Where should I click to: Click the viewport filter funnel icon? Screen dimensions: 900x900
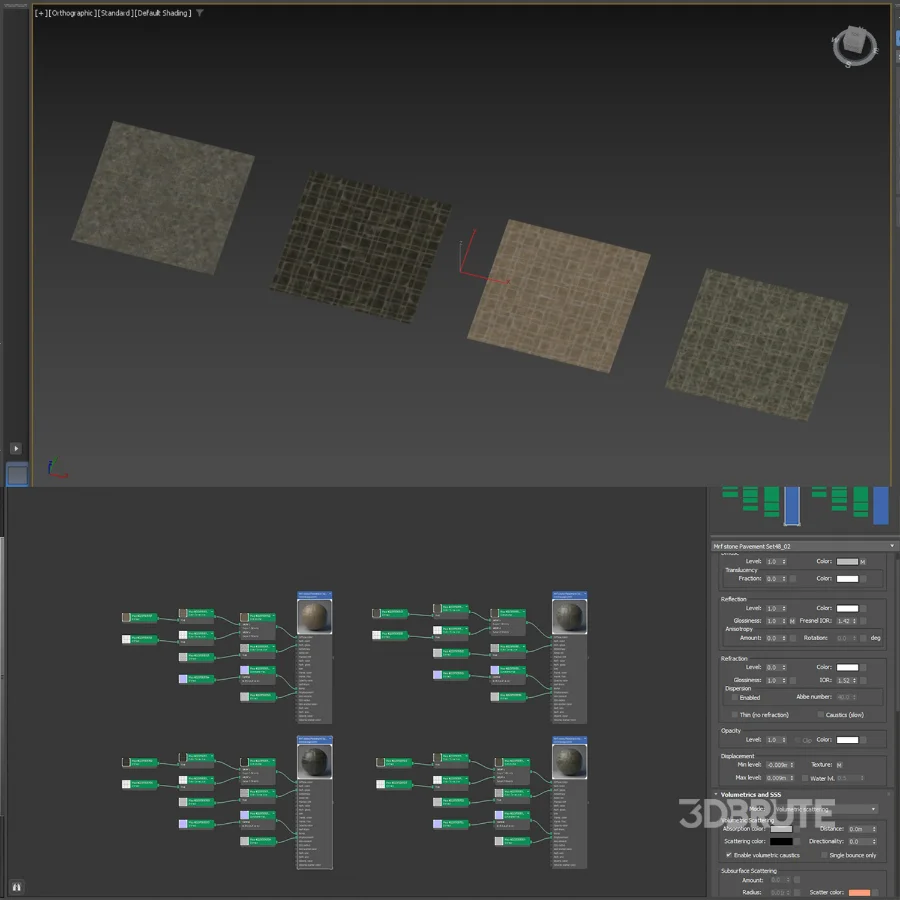coord(200,13)
